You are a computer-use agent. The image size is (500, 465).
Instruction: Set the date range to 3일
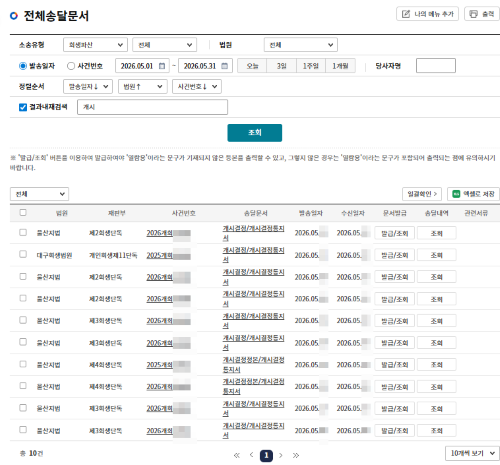click(282, 66)
